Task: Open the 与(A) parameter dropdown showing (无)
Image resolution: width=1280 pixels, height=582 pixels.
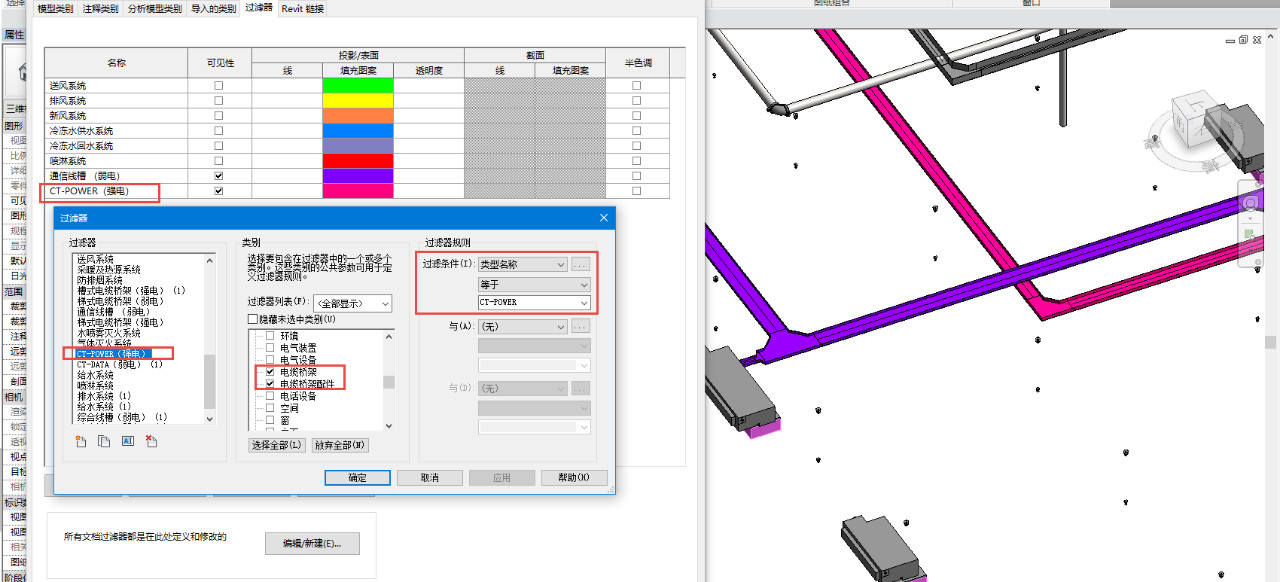Action: click(522, 327)
